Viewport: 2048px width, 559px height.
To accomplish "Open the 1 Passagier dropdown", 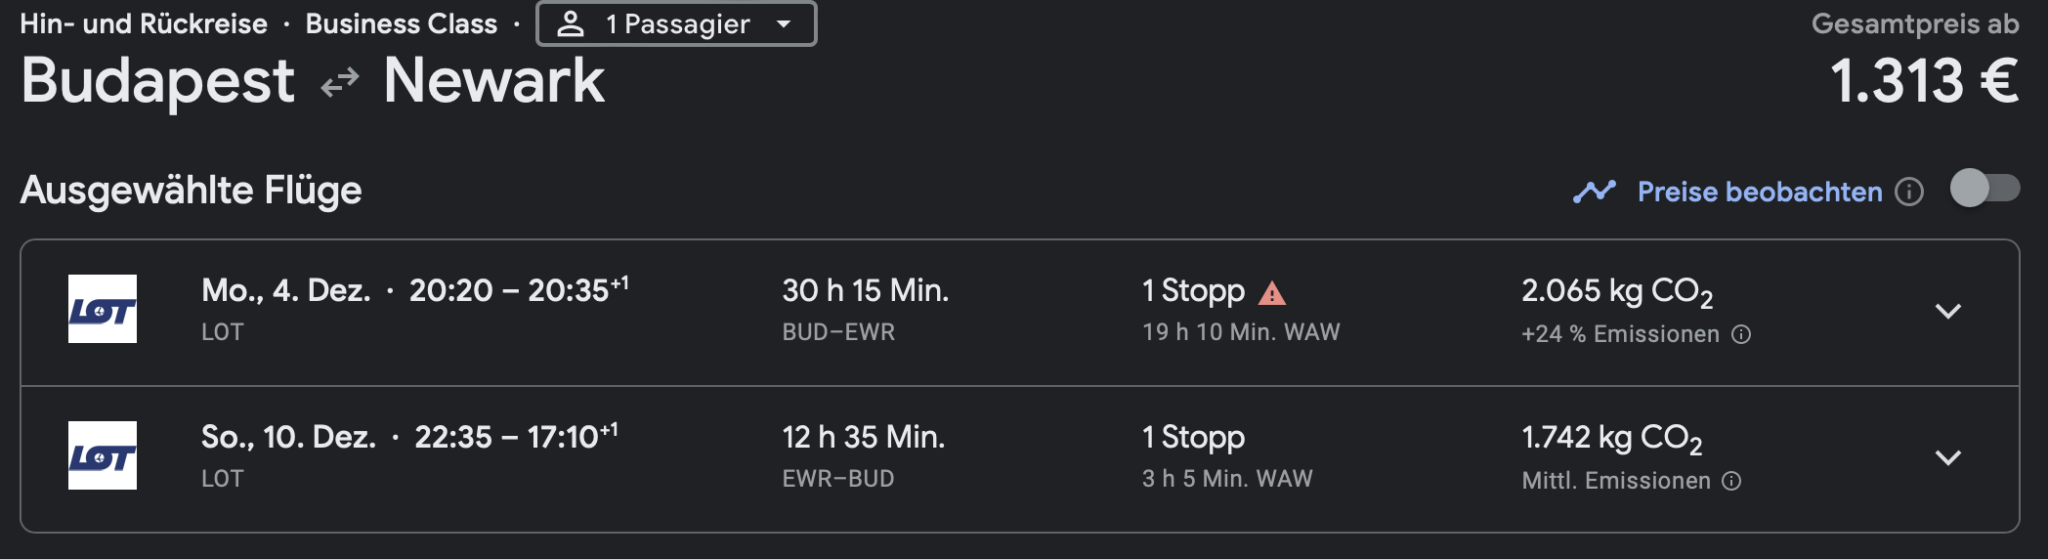I will click(x=677, y=24).
